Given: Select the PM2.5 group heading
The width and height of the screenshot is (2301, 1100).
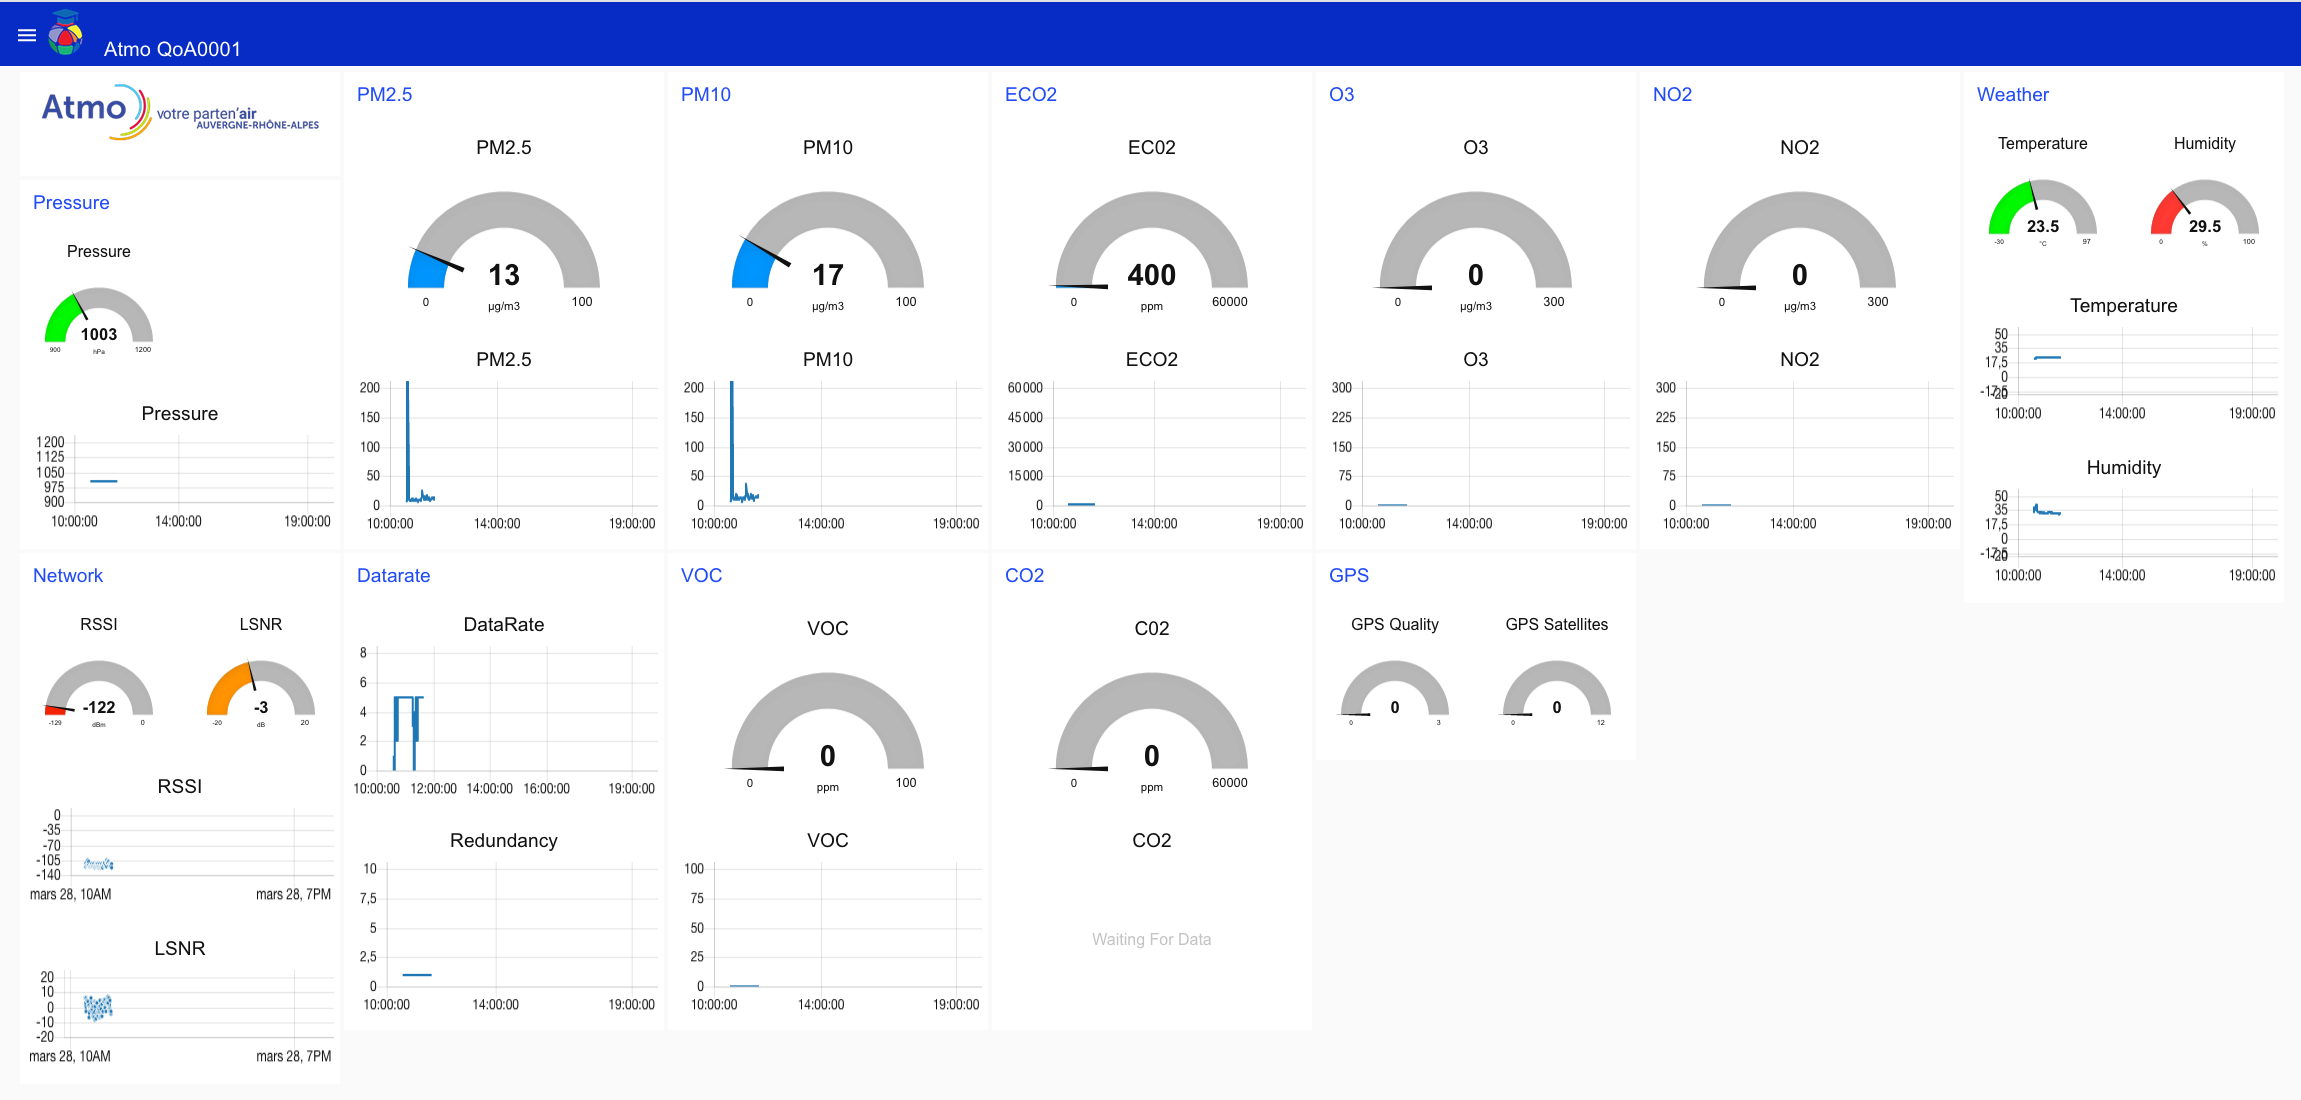Looking at the screenshot, I should pos(385,94).
